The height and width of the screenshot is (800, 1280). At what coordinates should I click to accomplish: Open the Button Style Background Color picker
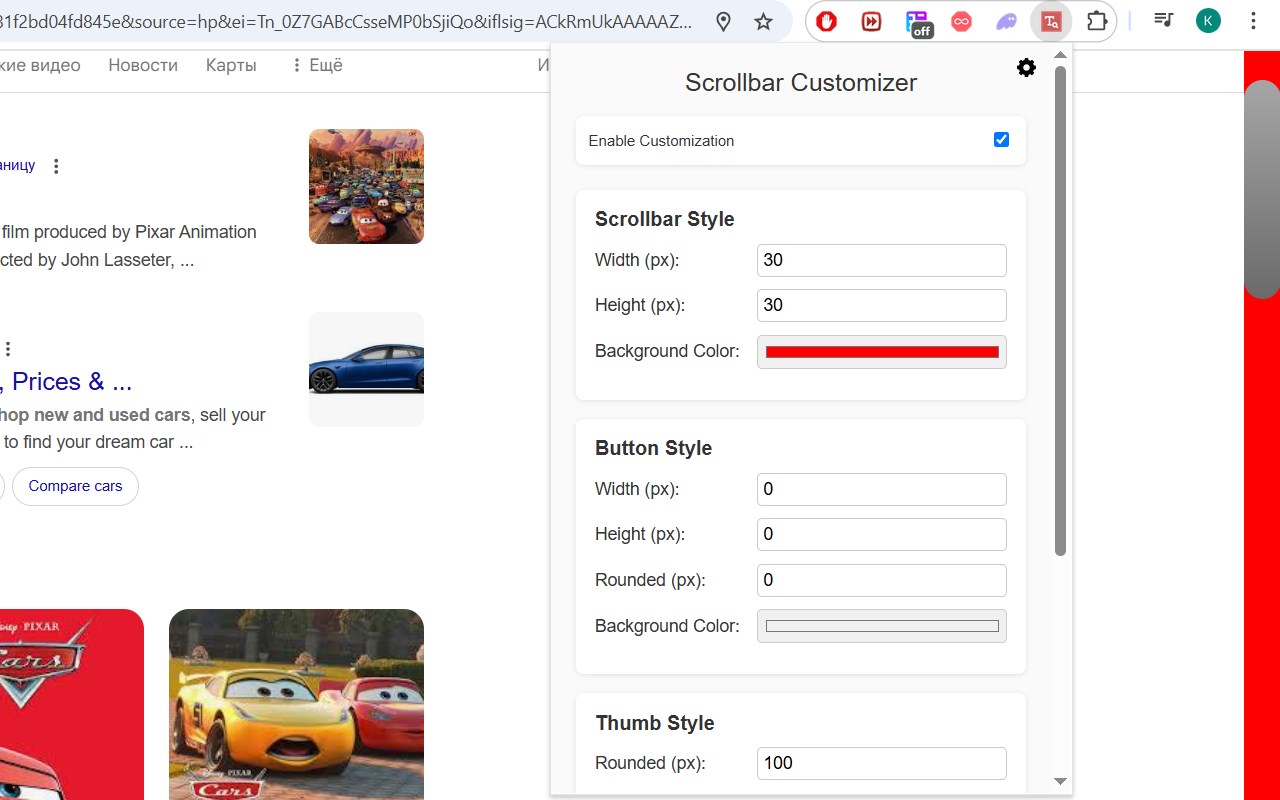881,626
